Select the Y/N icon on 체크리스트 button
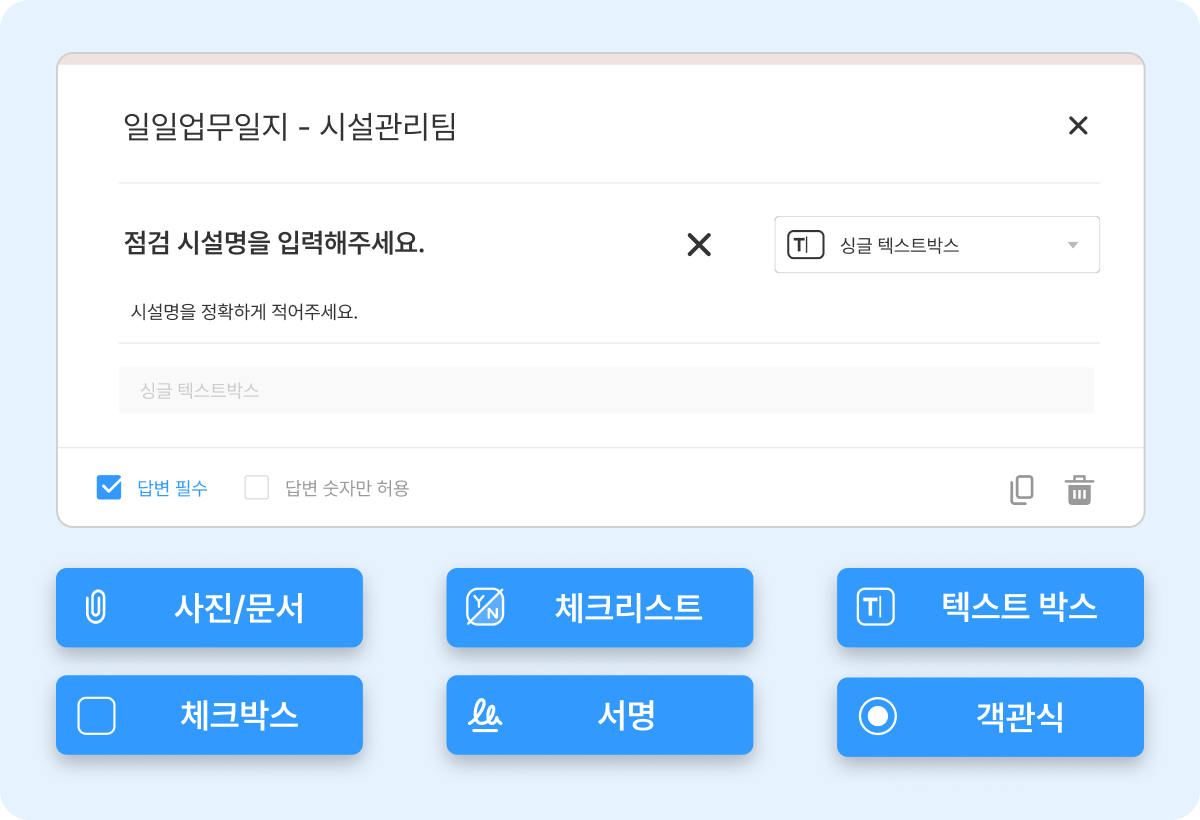The width and height of the screenshot is (1200, 820). [487, 608]
